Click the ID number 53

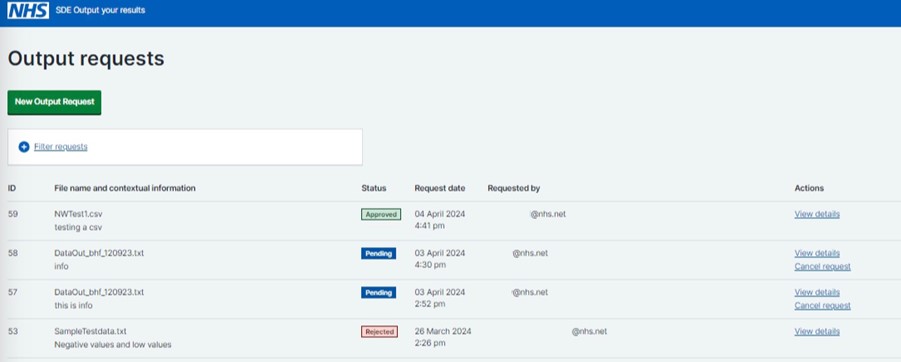coord(13,332)
